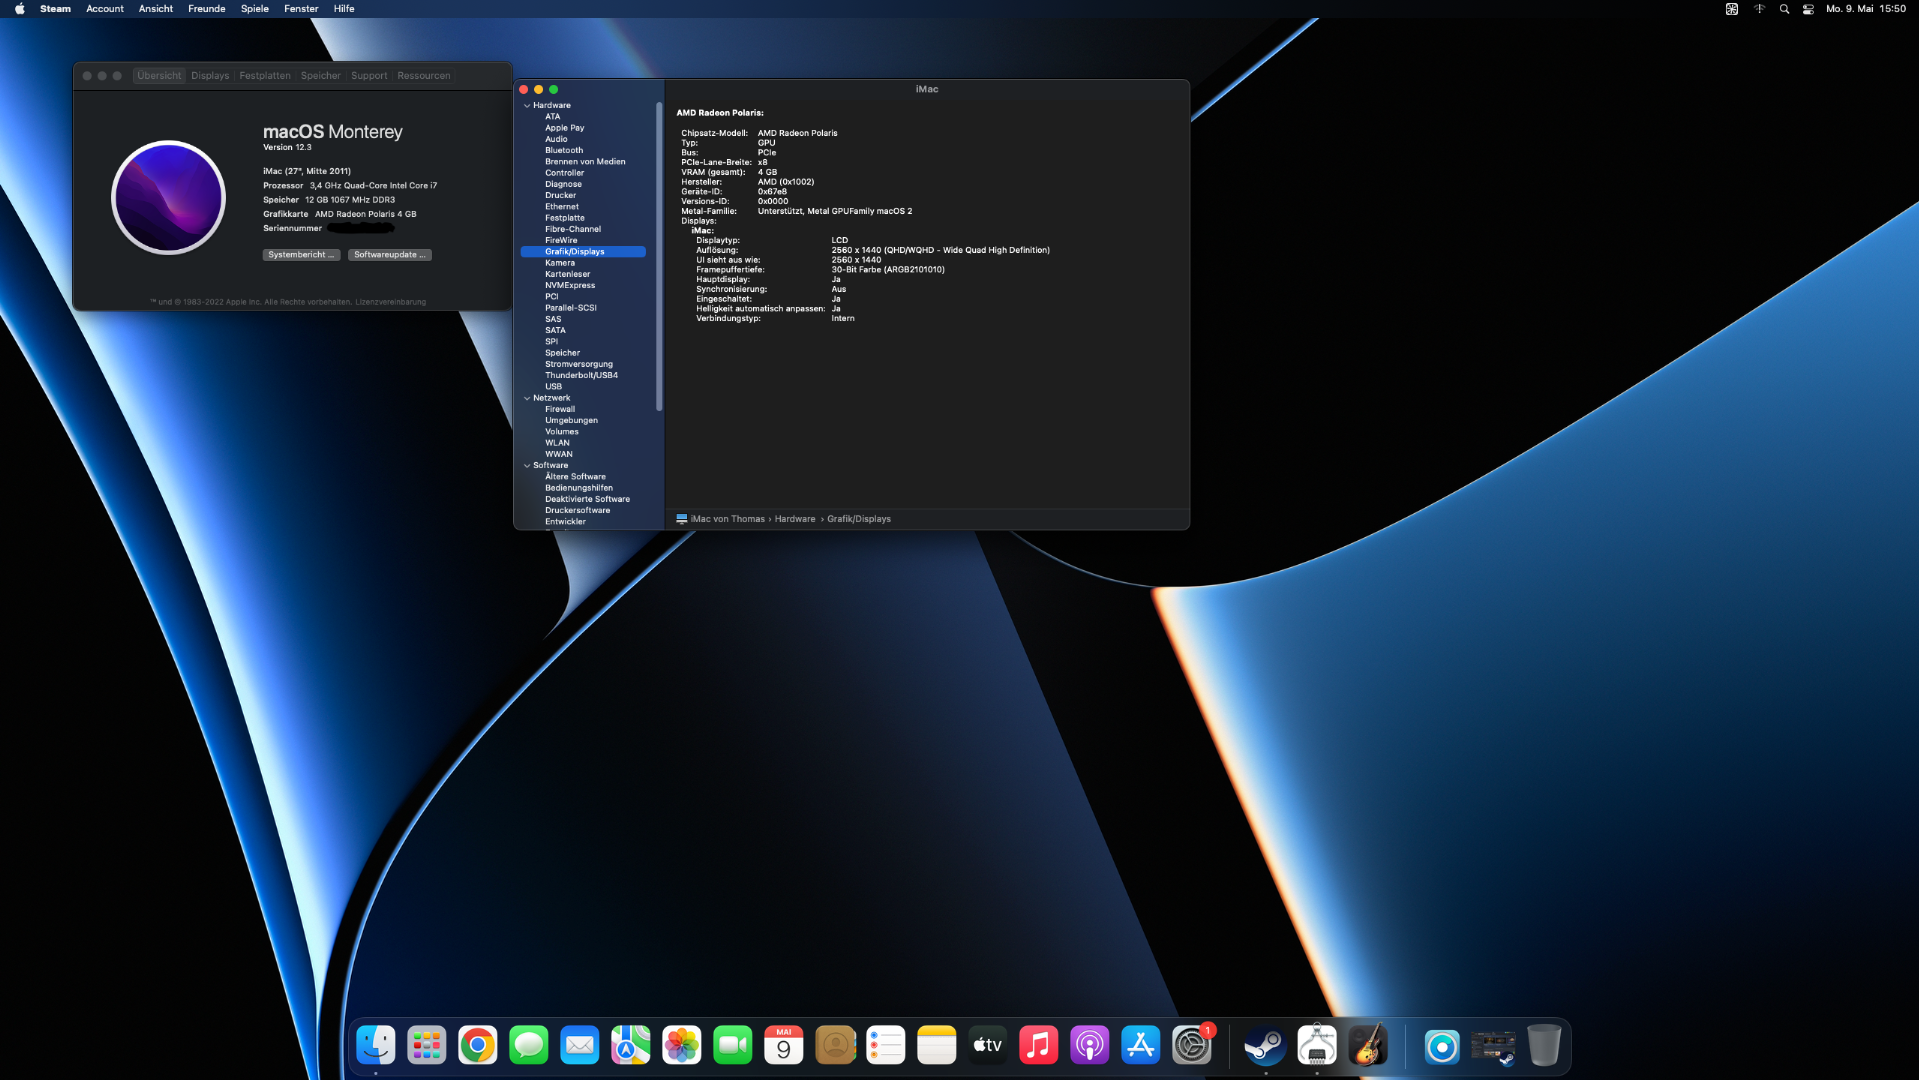This screenshot has height=1080, width=1919.
Task: Switch to the Speicher tab
Action: pos(320,76)
